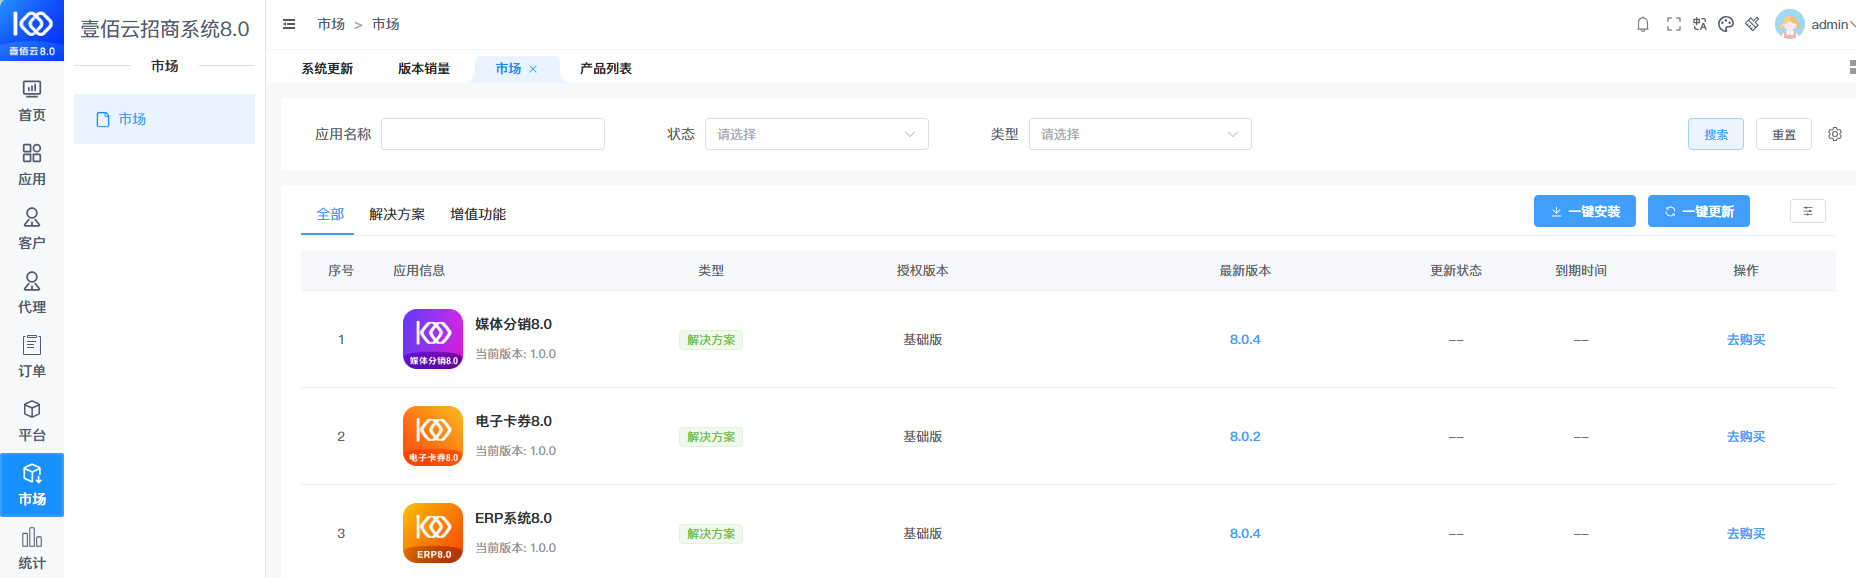Open 应用 in left rail

[32, 165]
